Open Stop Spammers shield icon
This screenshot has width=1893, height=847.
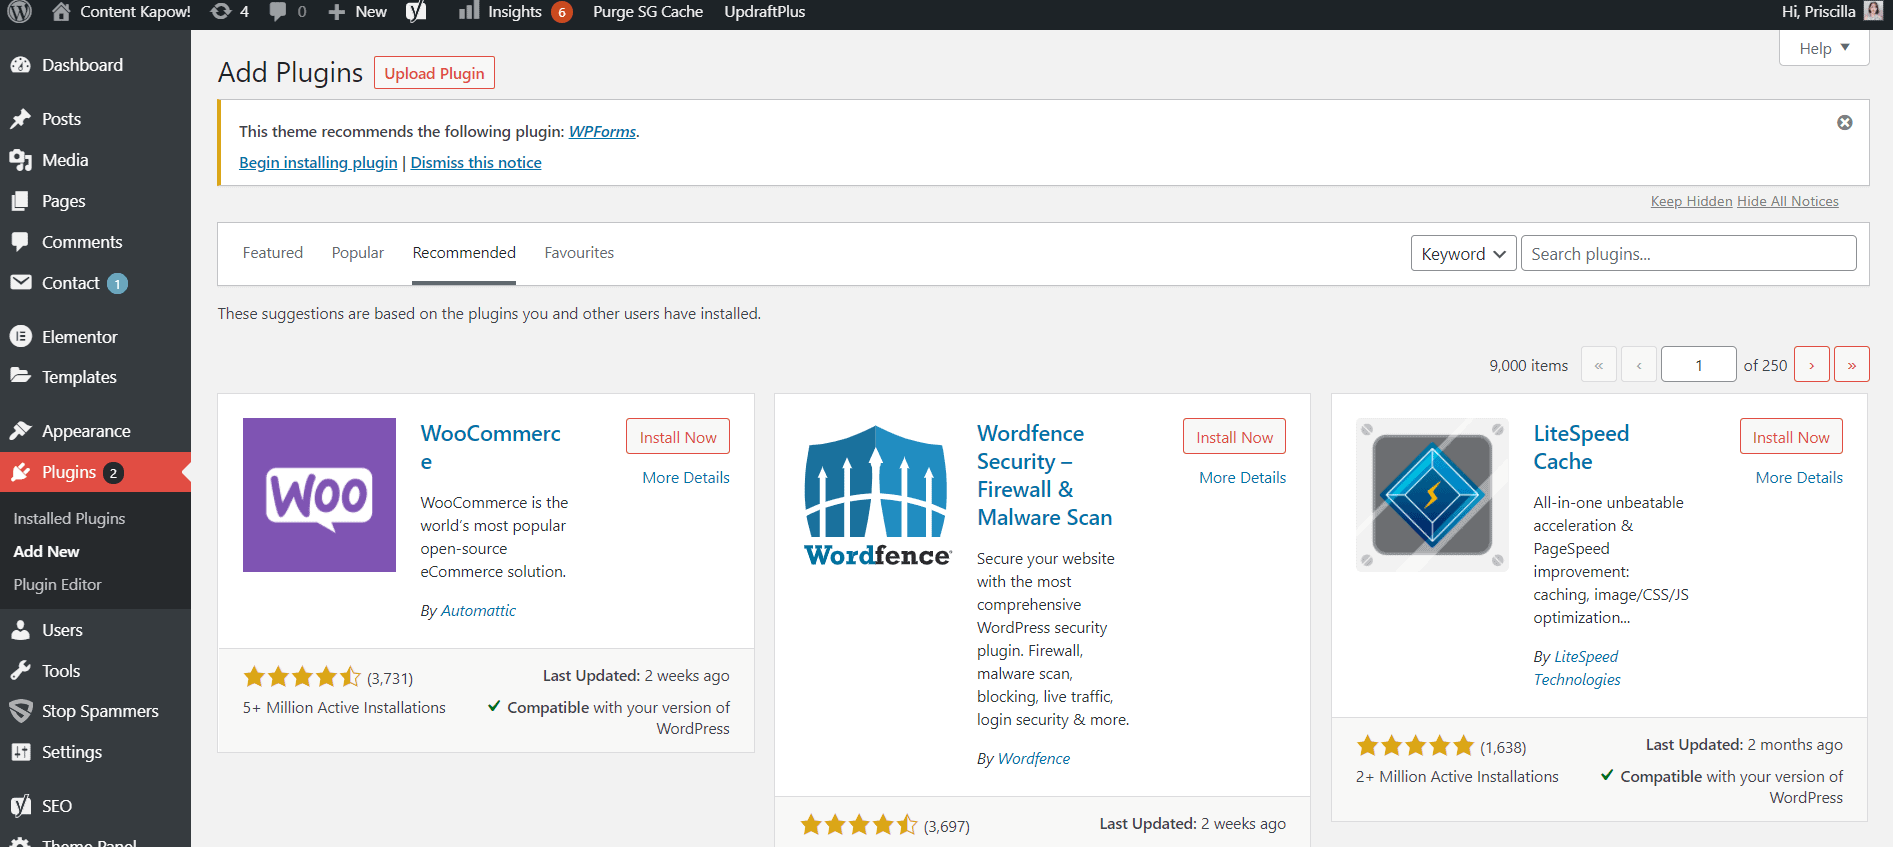(x=20, y=711)
